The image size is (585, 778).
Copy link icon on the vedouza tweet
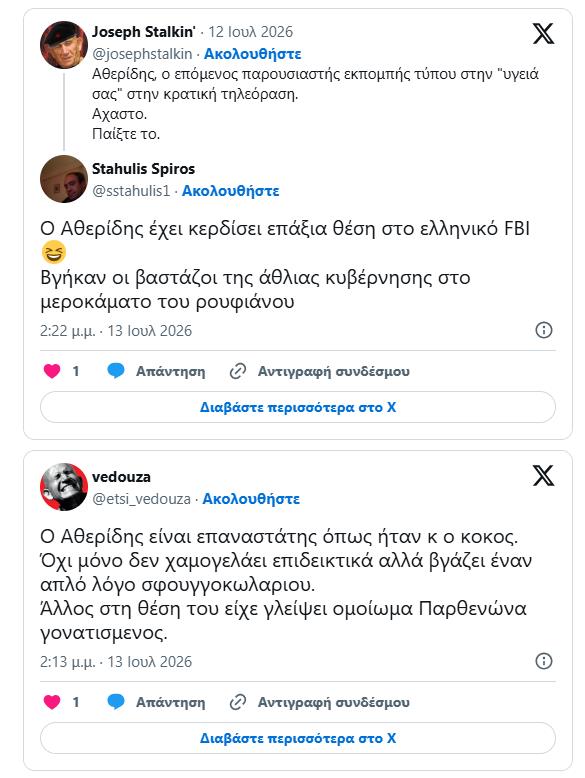point(238,702)
